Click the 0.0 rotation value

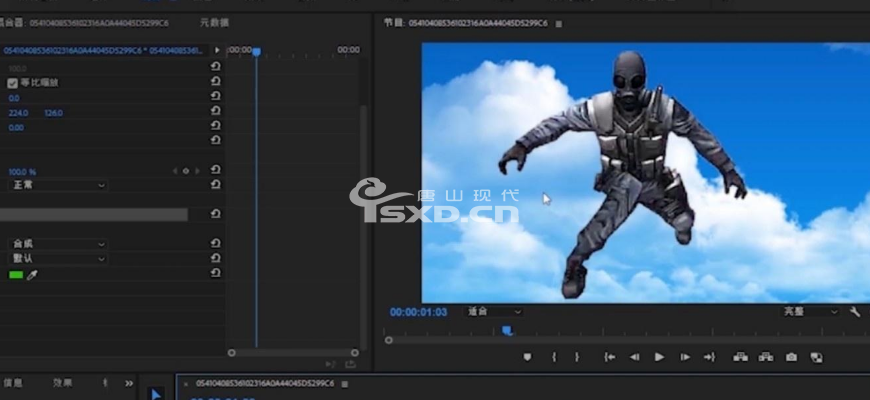click(14, 98)
